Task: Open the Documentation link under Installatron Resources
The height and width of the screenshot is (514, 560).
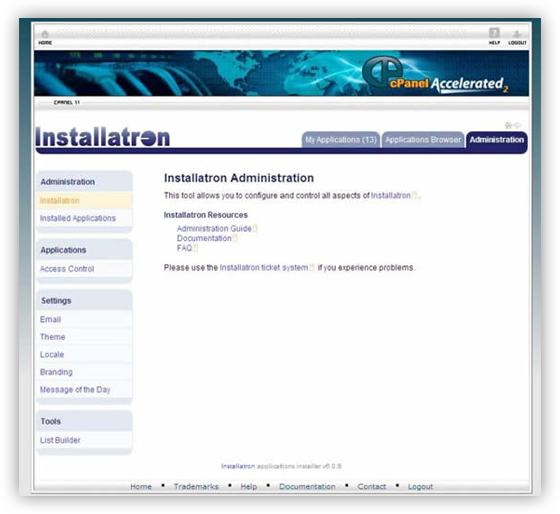Action: tap(204, 238)
